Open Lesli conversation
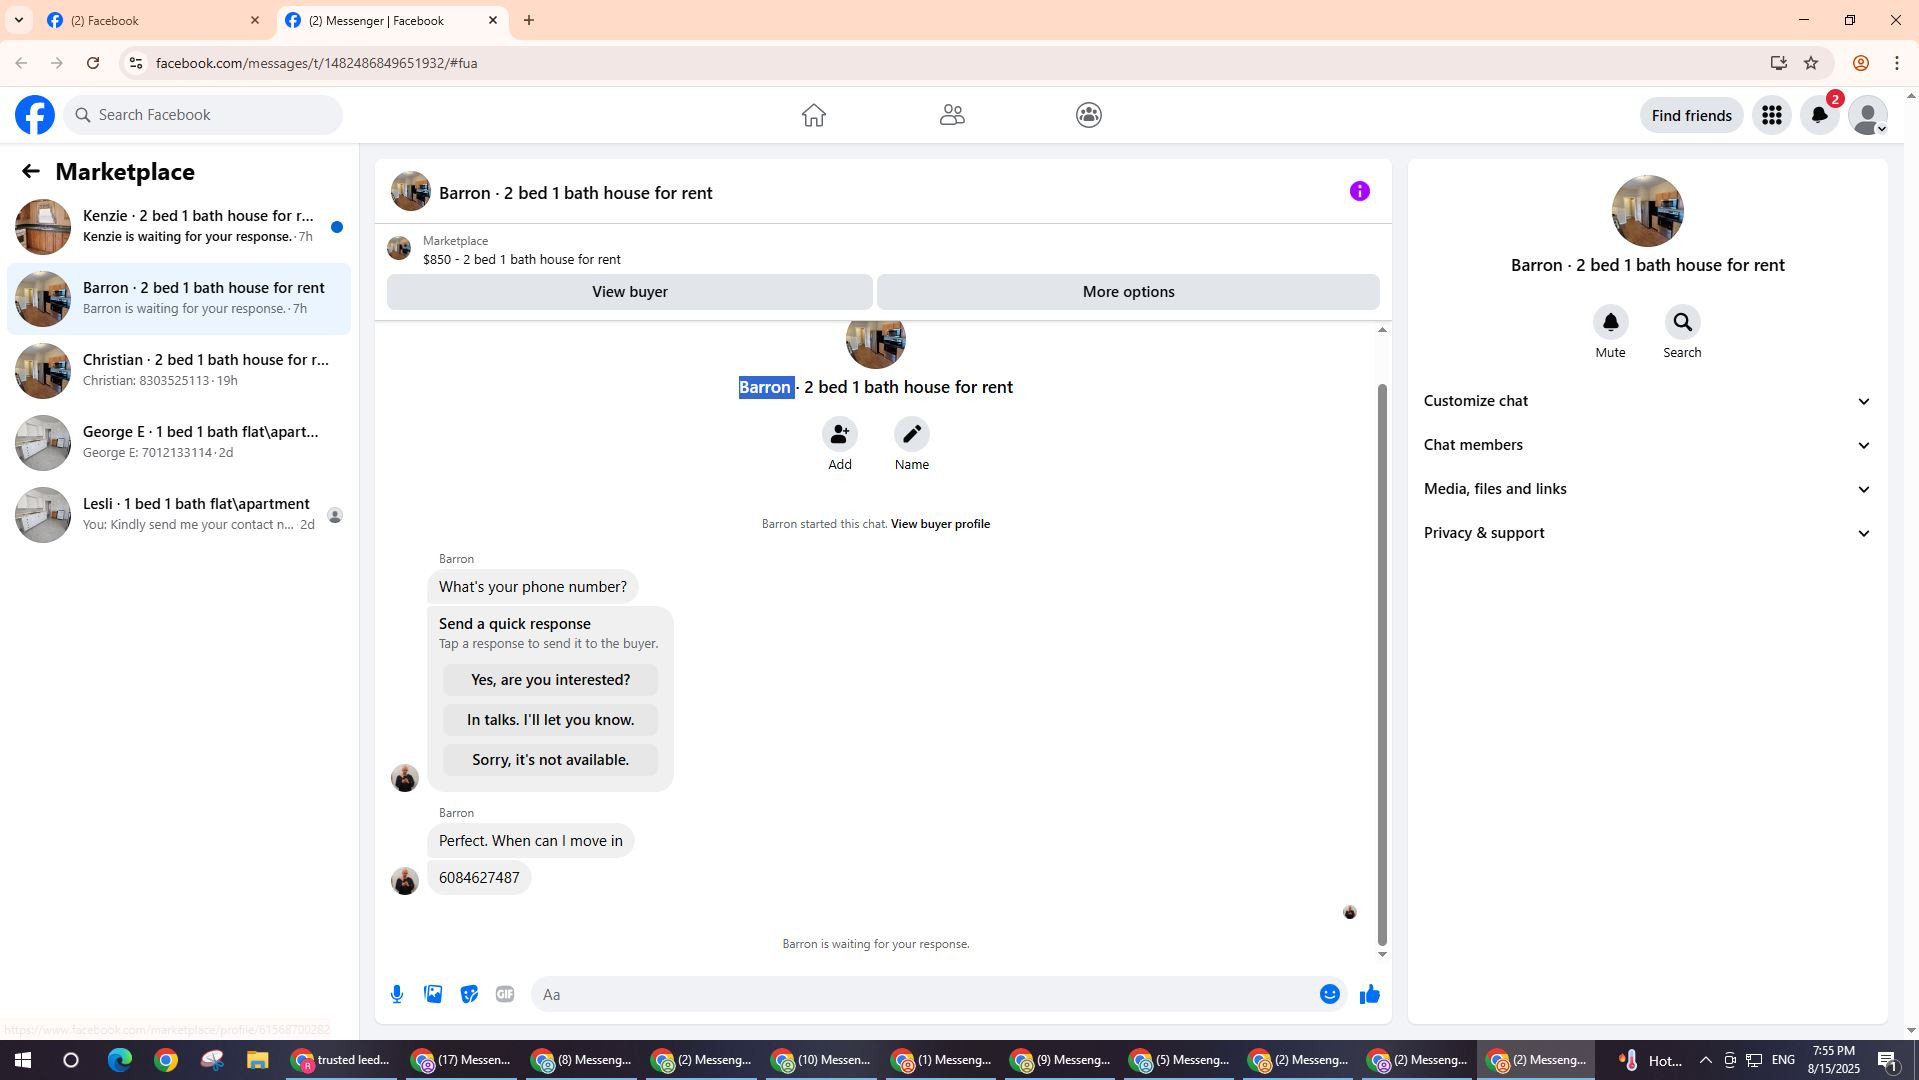The width and height of the screenshot is (1919, 1080). point(179,515)
